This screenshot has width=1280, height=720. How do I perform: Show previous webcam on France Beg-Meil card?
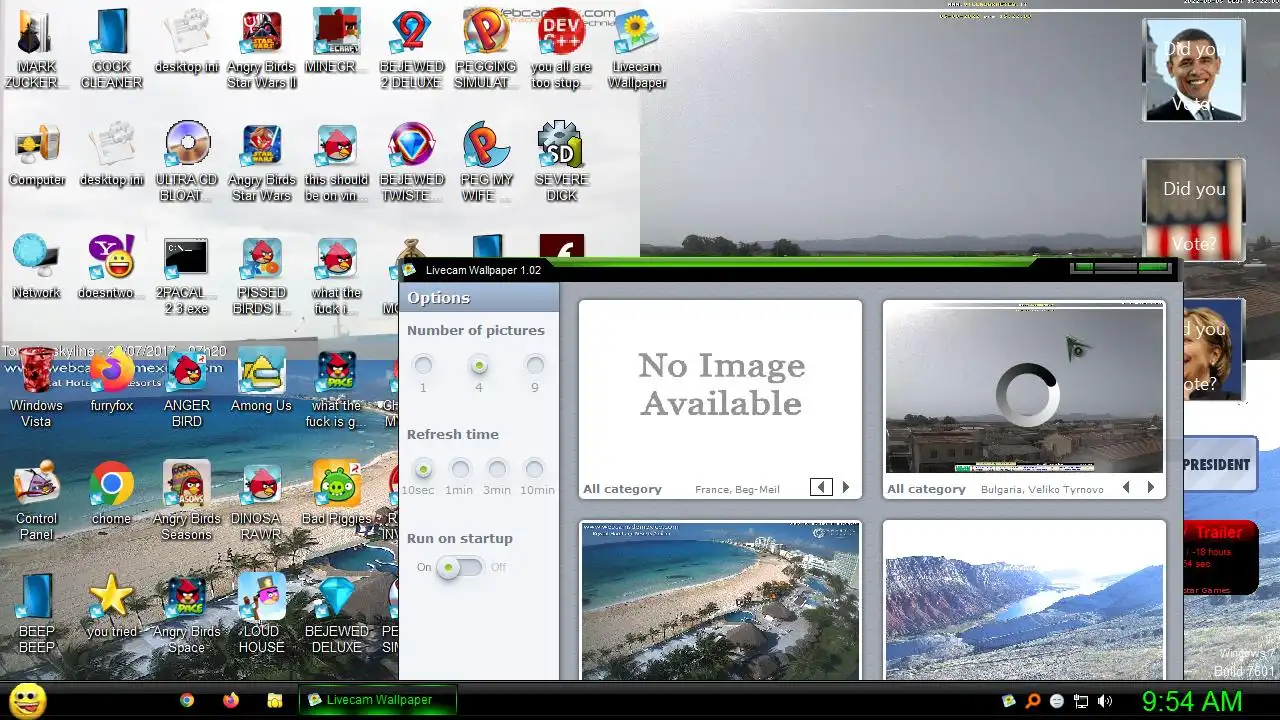click(821, 488)
